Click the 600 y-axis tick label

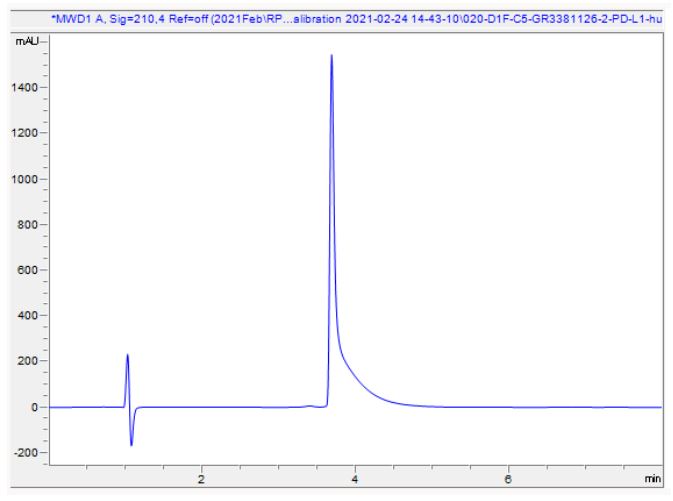point(27,270)
